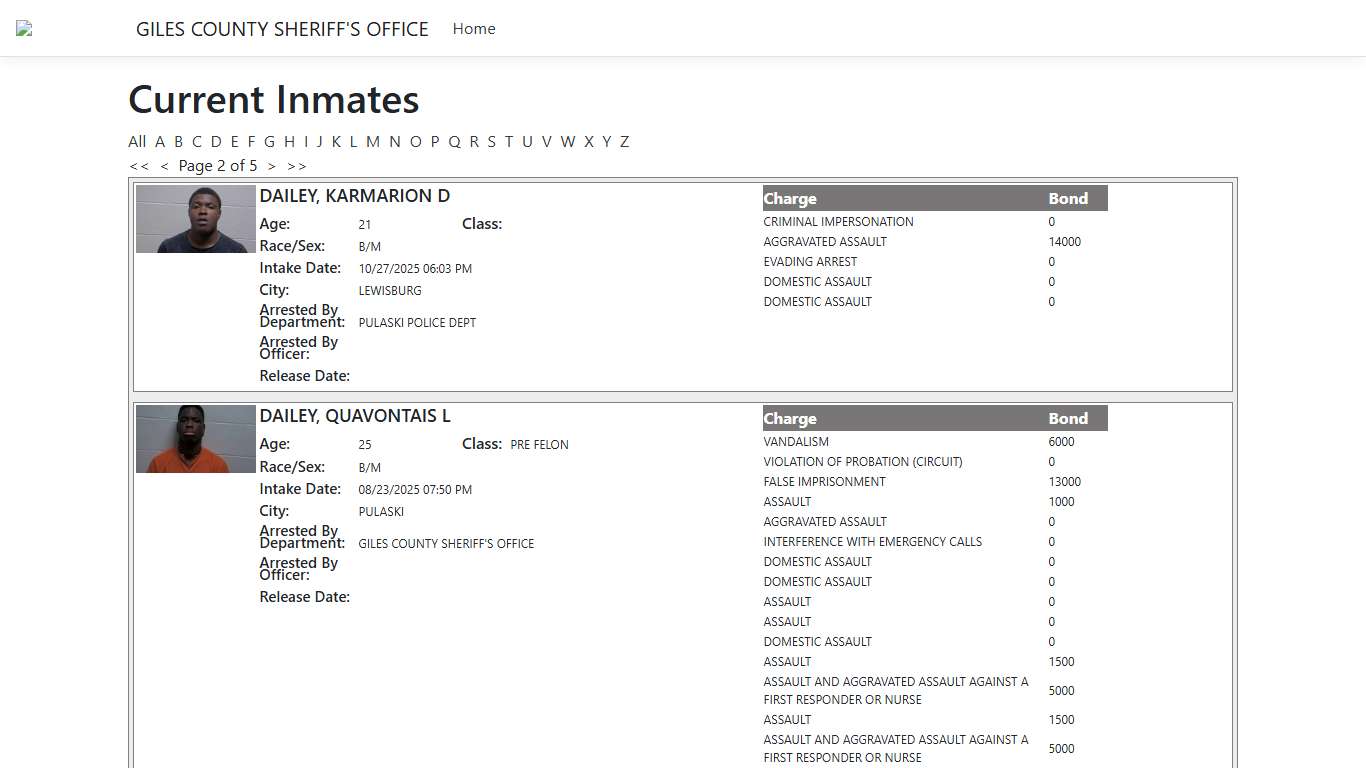This screenshot has height=768, width=1366.
Task: Advance to the next page using >
Action: click(272, 165)
